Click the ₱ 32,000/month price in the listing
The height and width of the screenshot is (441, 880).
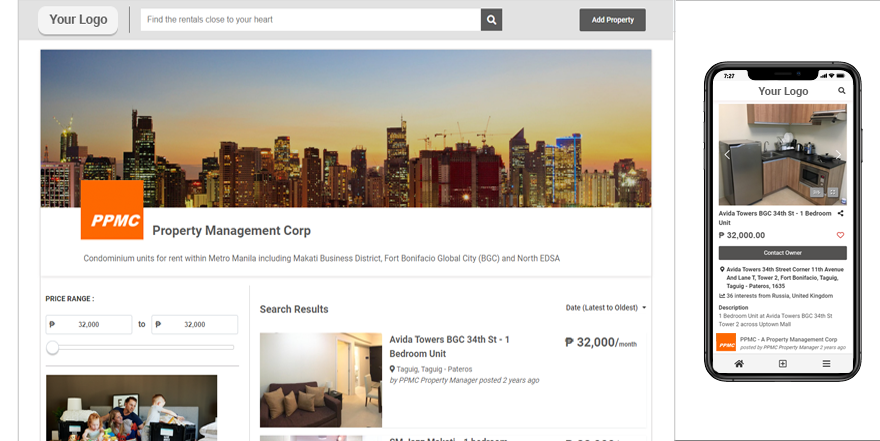[601, 342]
